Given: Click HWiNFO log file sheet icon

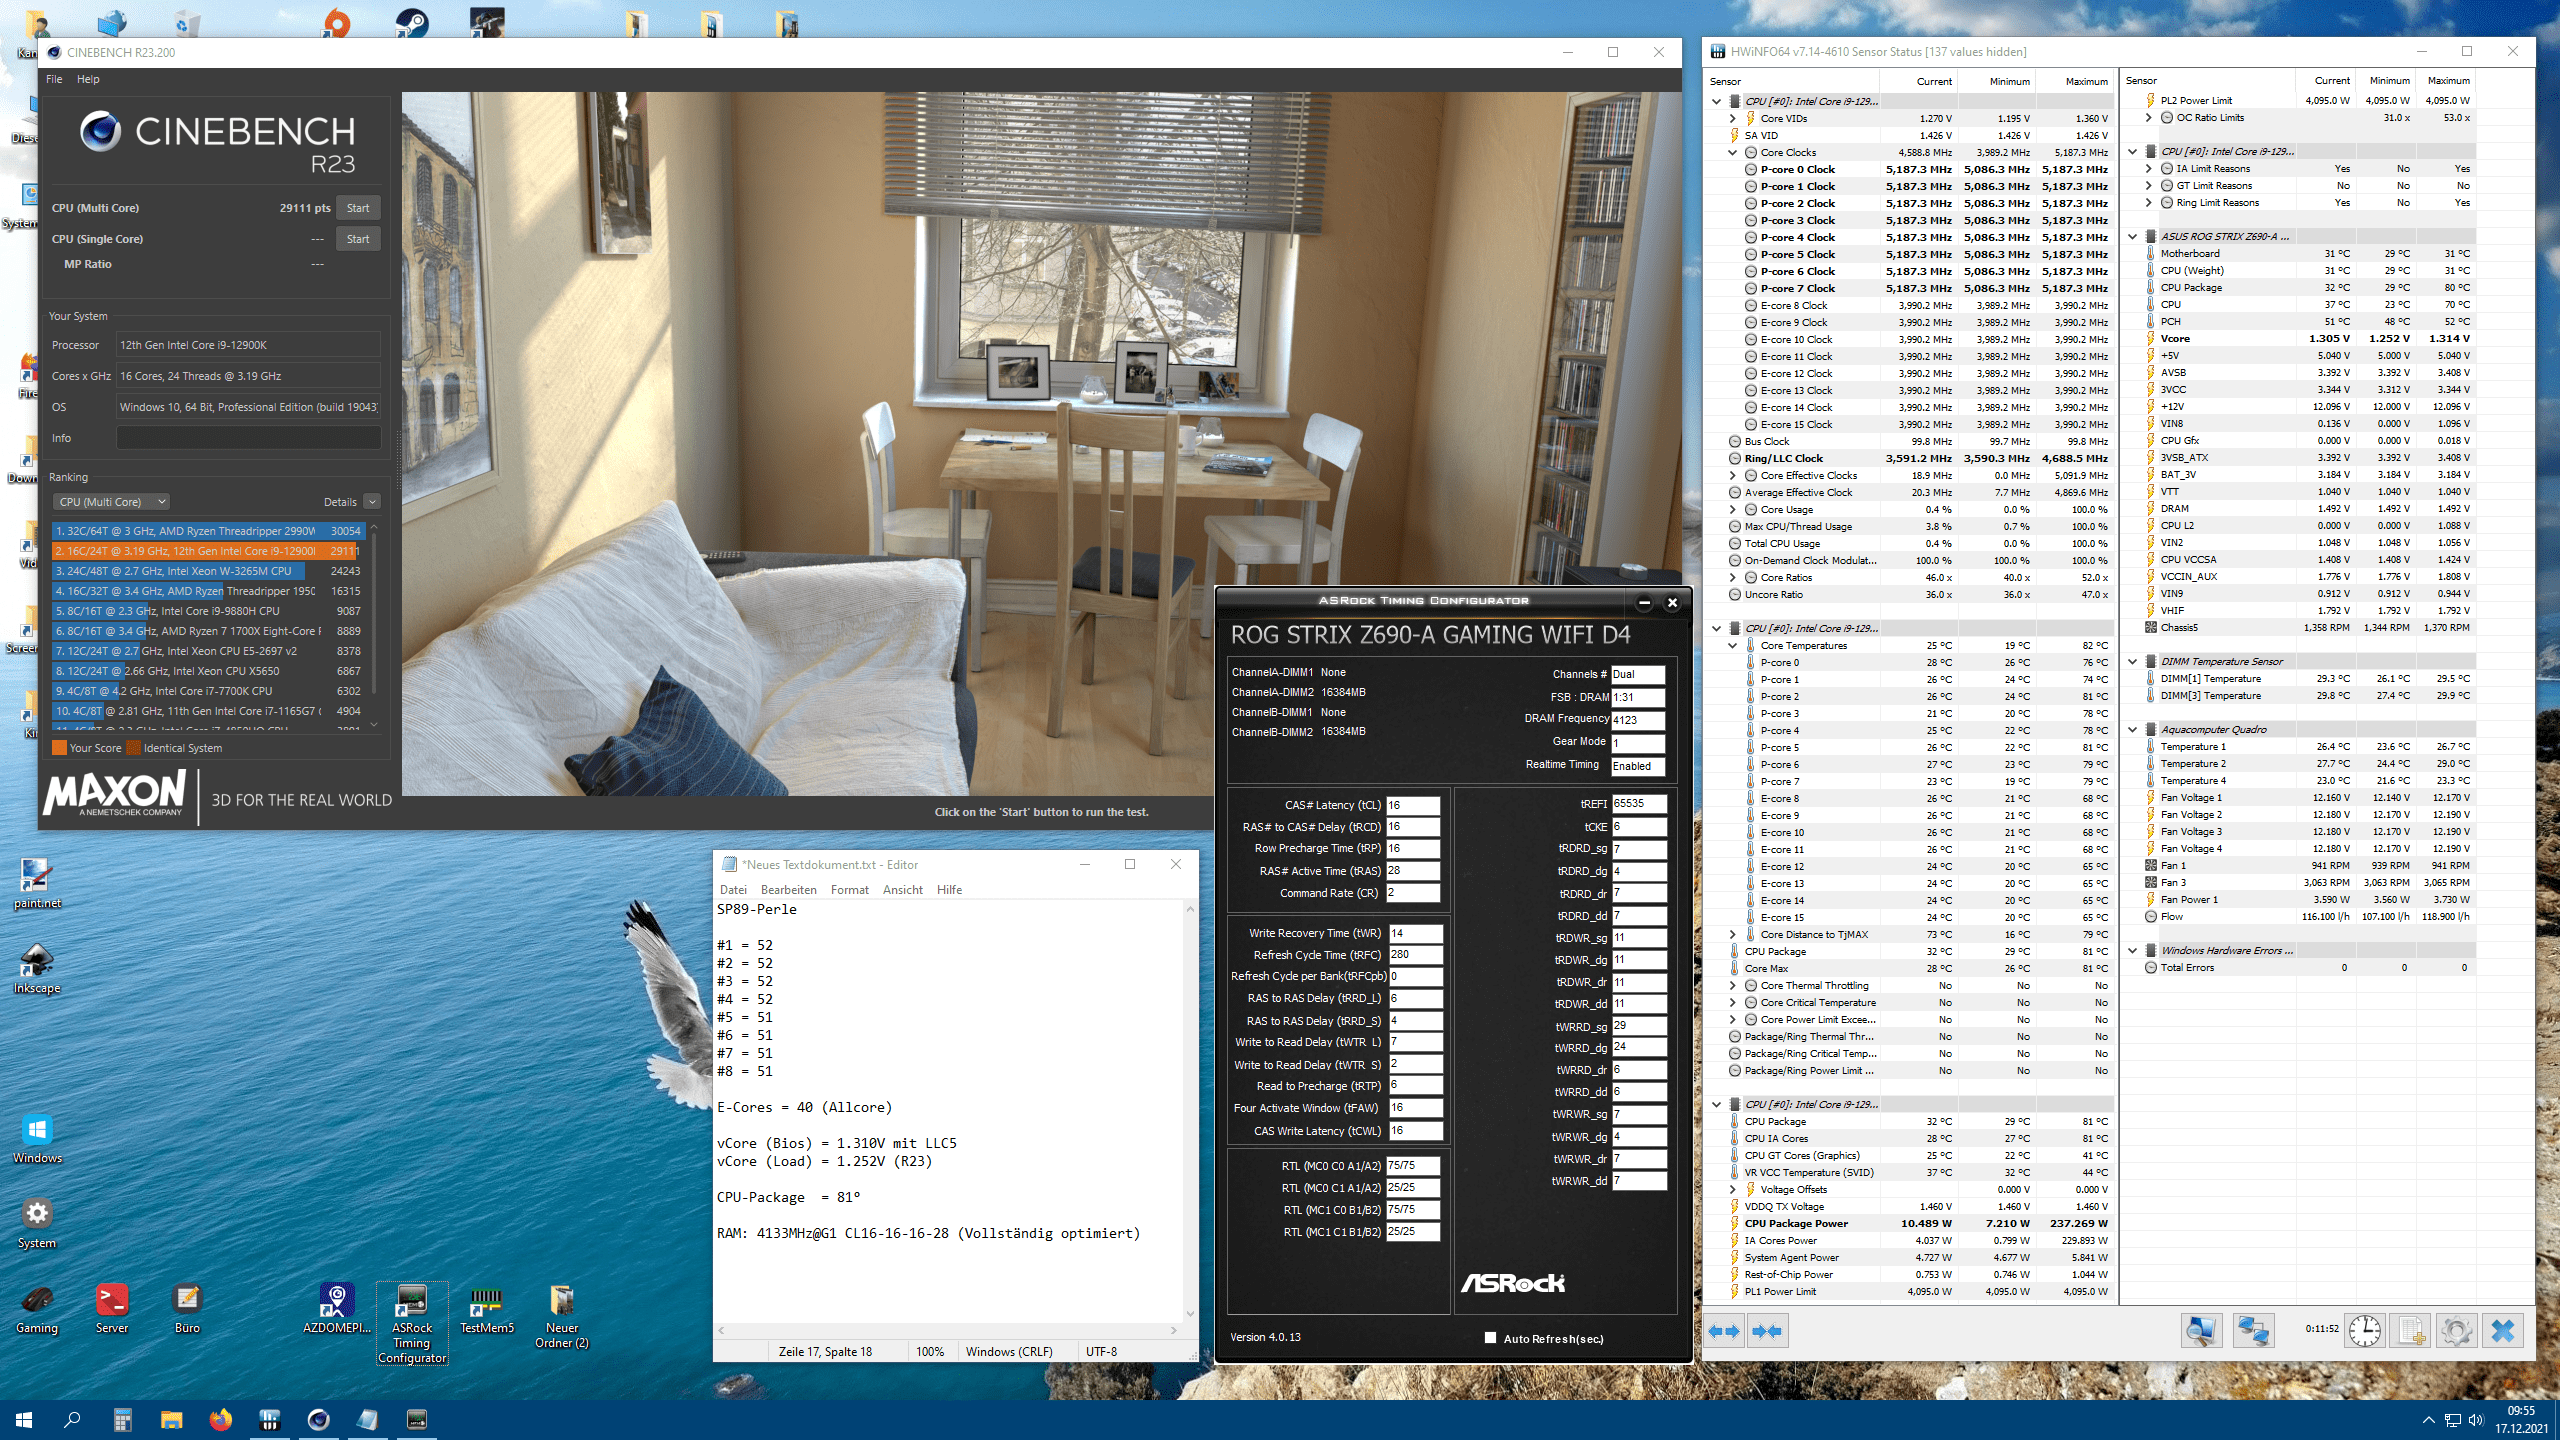Looking at the screenshot, I should 2411,1331.
